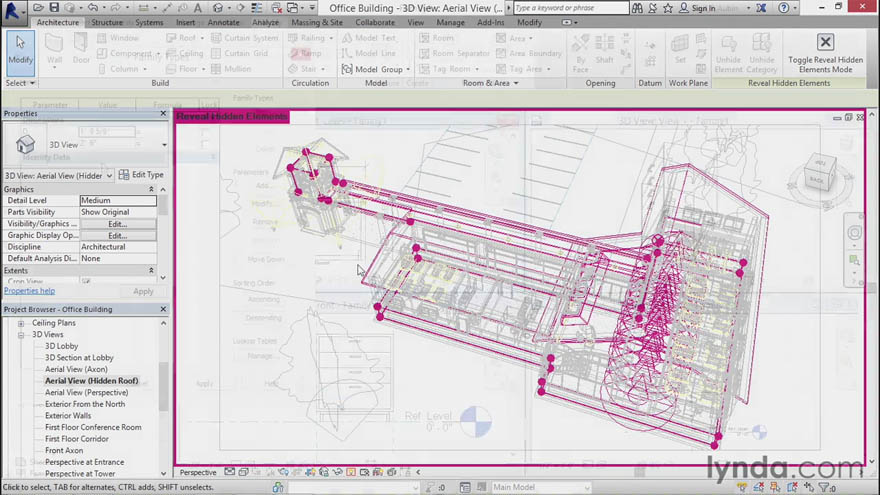Click the Undo arrow icon
The width and height of the screenshot is (880, 495).
[93, 7]
